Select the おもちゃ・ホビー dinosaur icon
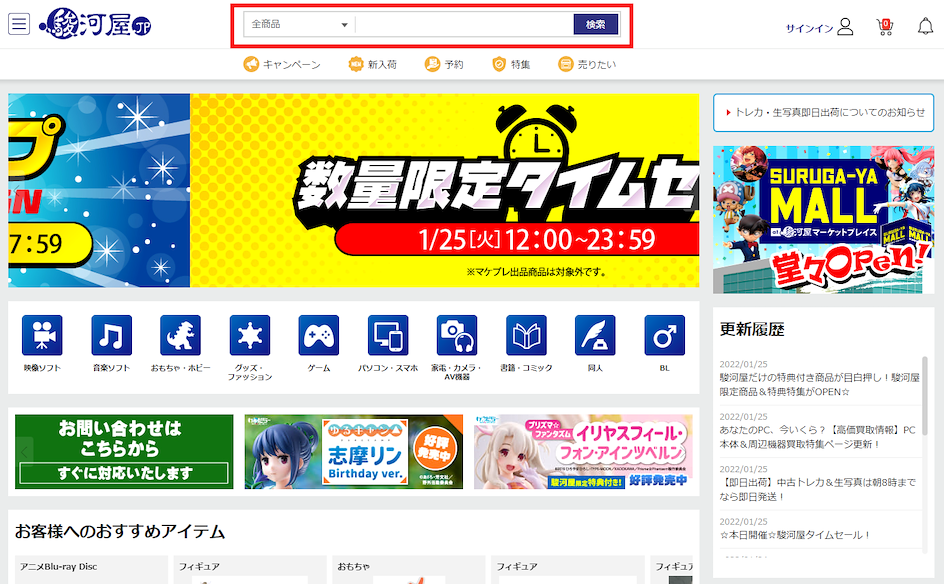 181,335
